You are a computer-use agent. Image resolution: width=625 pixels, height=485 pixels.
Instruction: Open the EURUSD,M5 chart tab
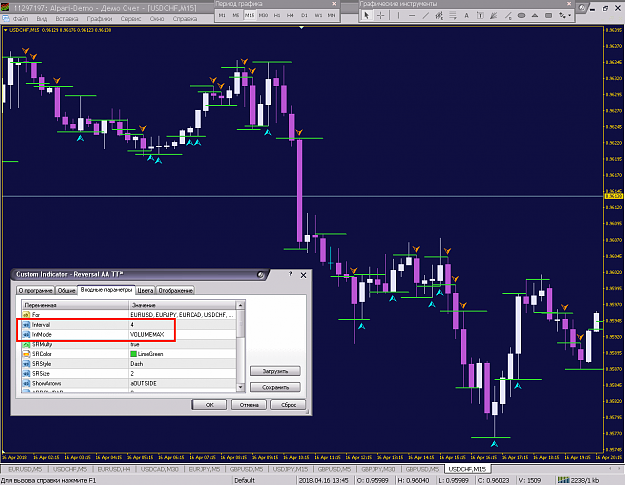(x=25, y=469)
